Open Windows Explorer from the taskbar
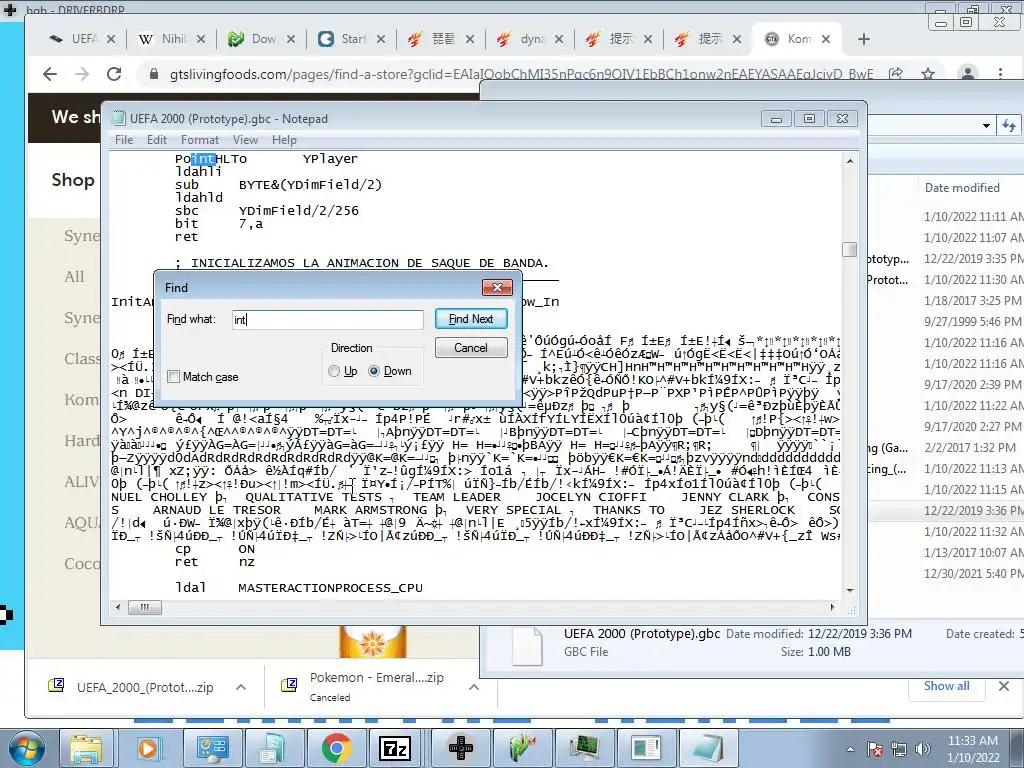Screen dimensions: 1024x768 click(x=87, y=748)
